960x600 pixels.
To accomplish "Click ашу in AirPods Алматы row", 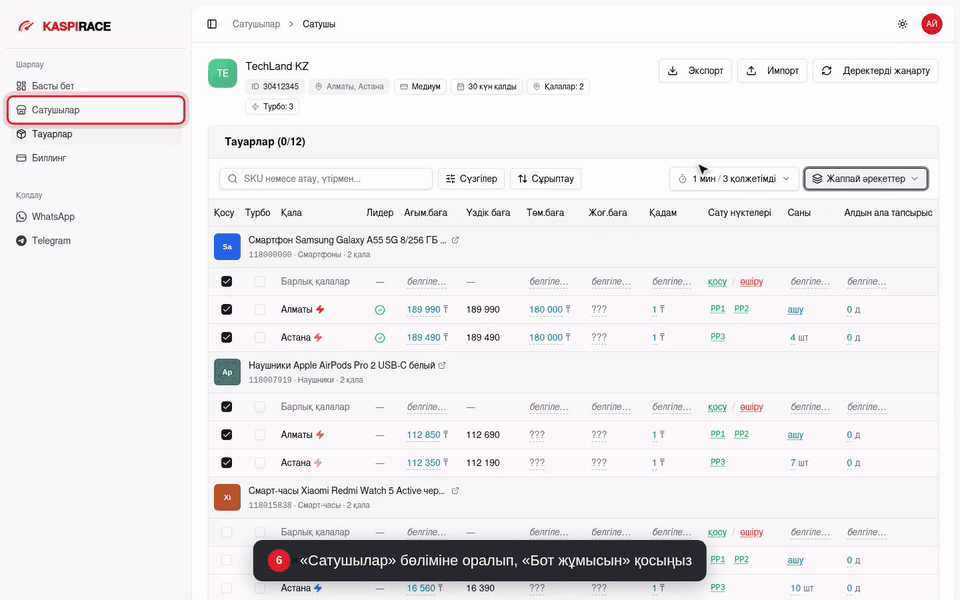I will pos(795,435).
